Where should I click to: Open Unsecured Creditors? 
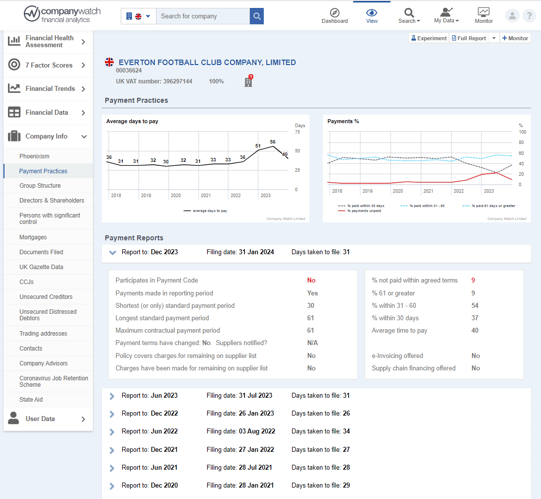pyautogui.click(x=46, y=297)
